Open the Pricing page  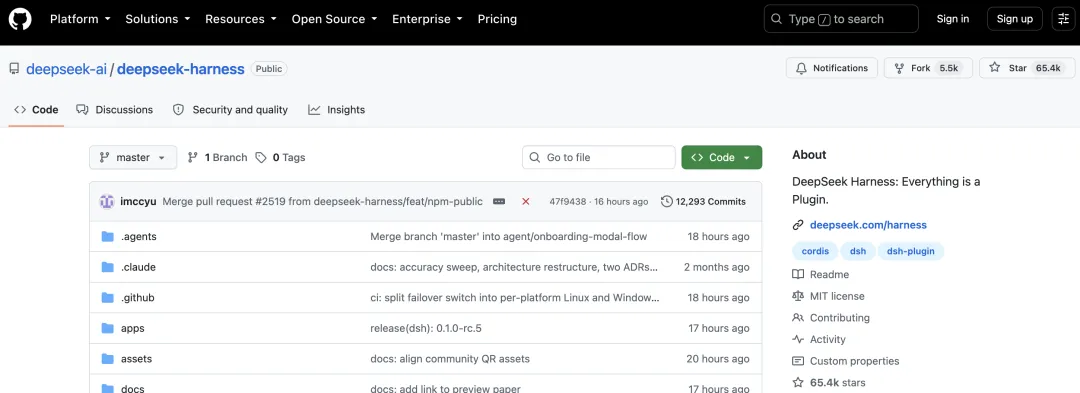point(497,19)
